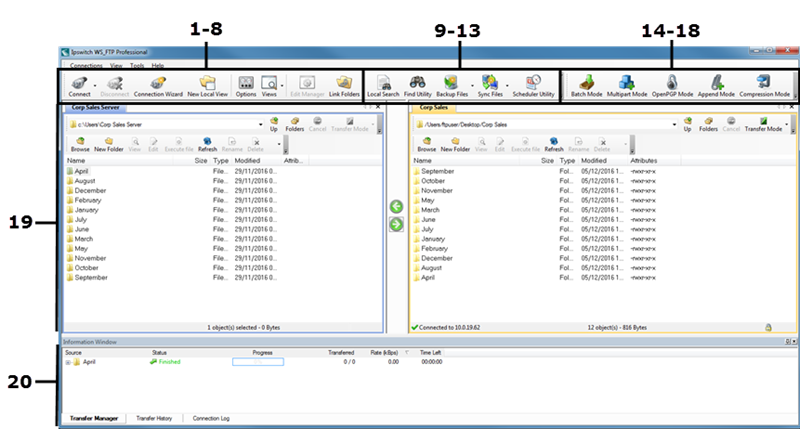
Task: Open the Find Utility binoculars icon
Action: point(417,86)
